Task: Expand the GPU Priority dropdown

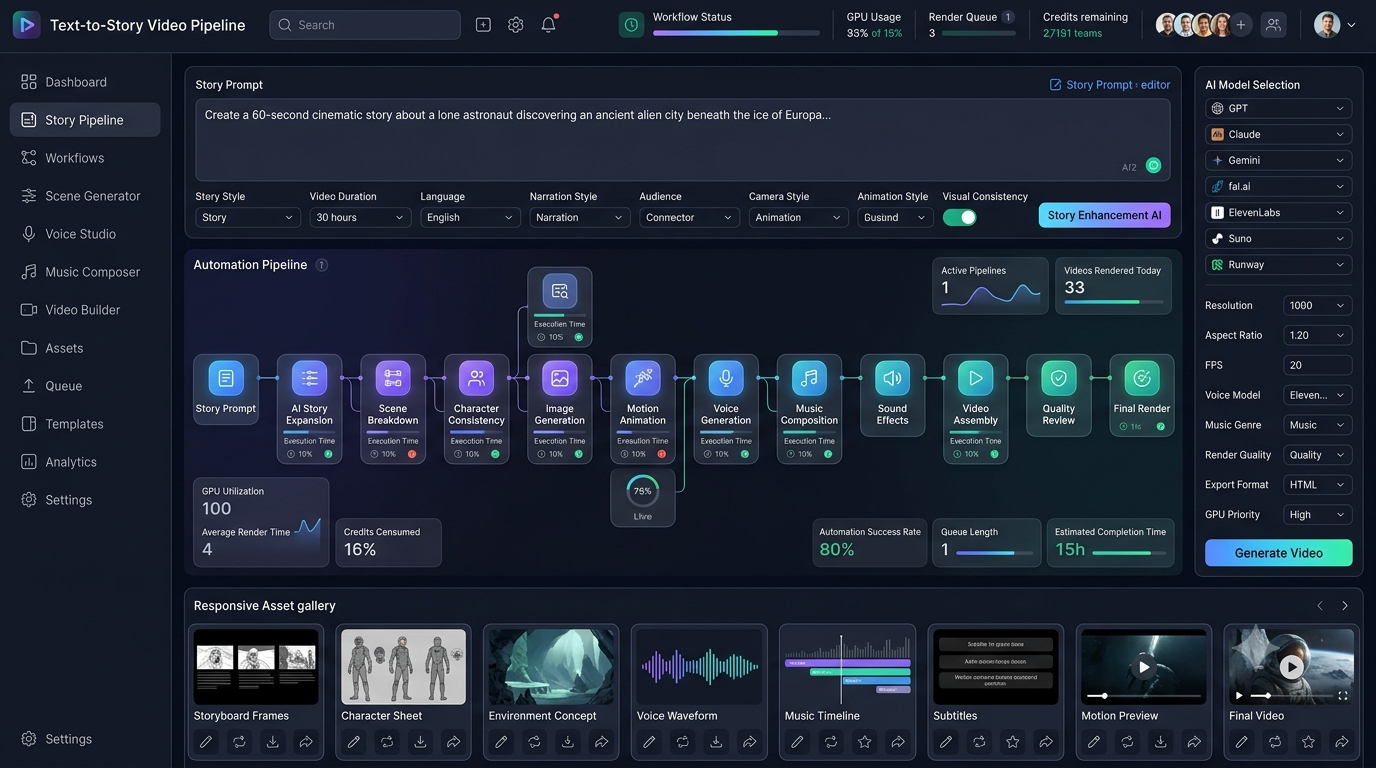Action: 1318,514
